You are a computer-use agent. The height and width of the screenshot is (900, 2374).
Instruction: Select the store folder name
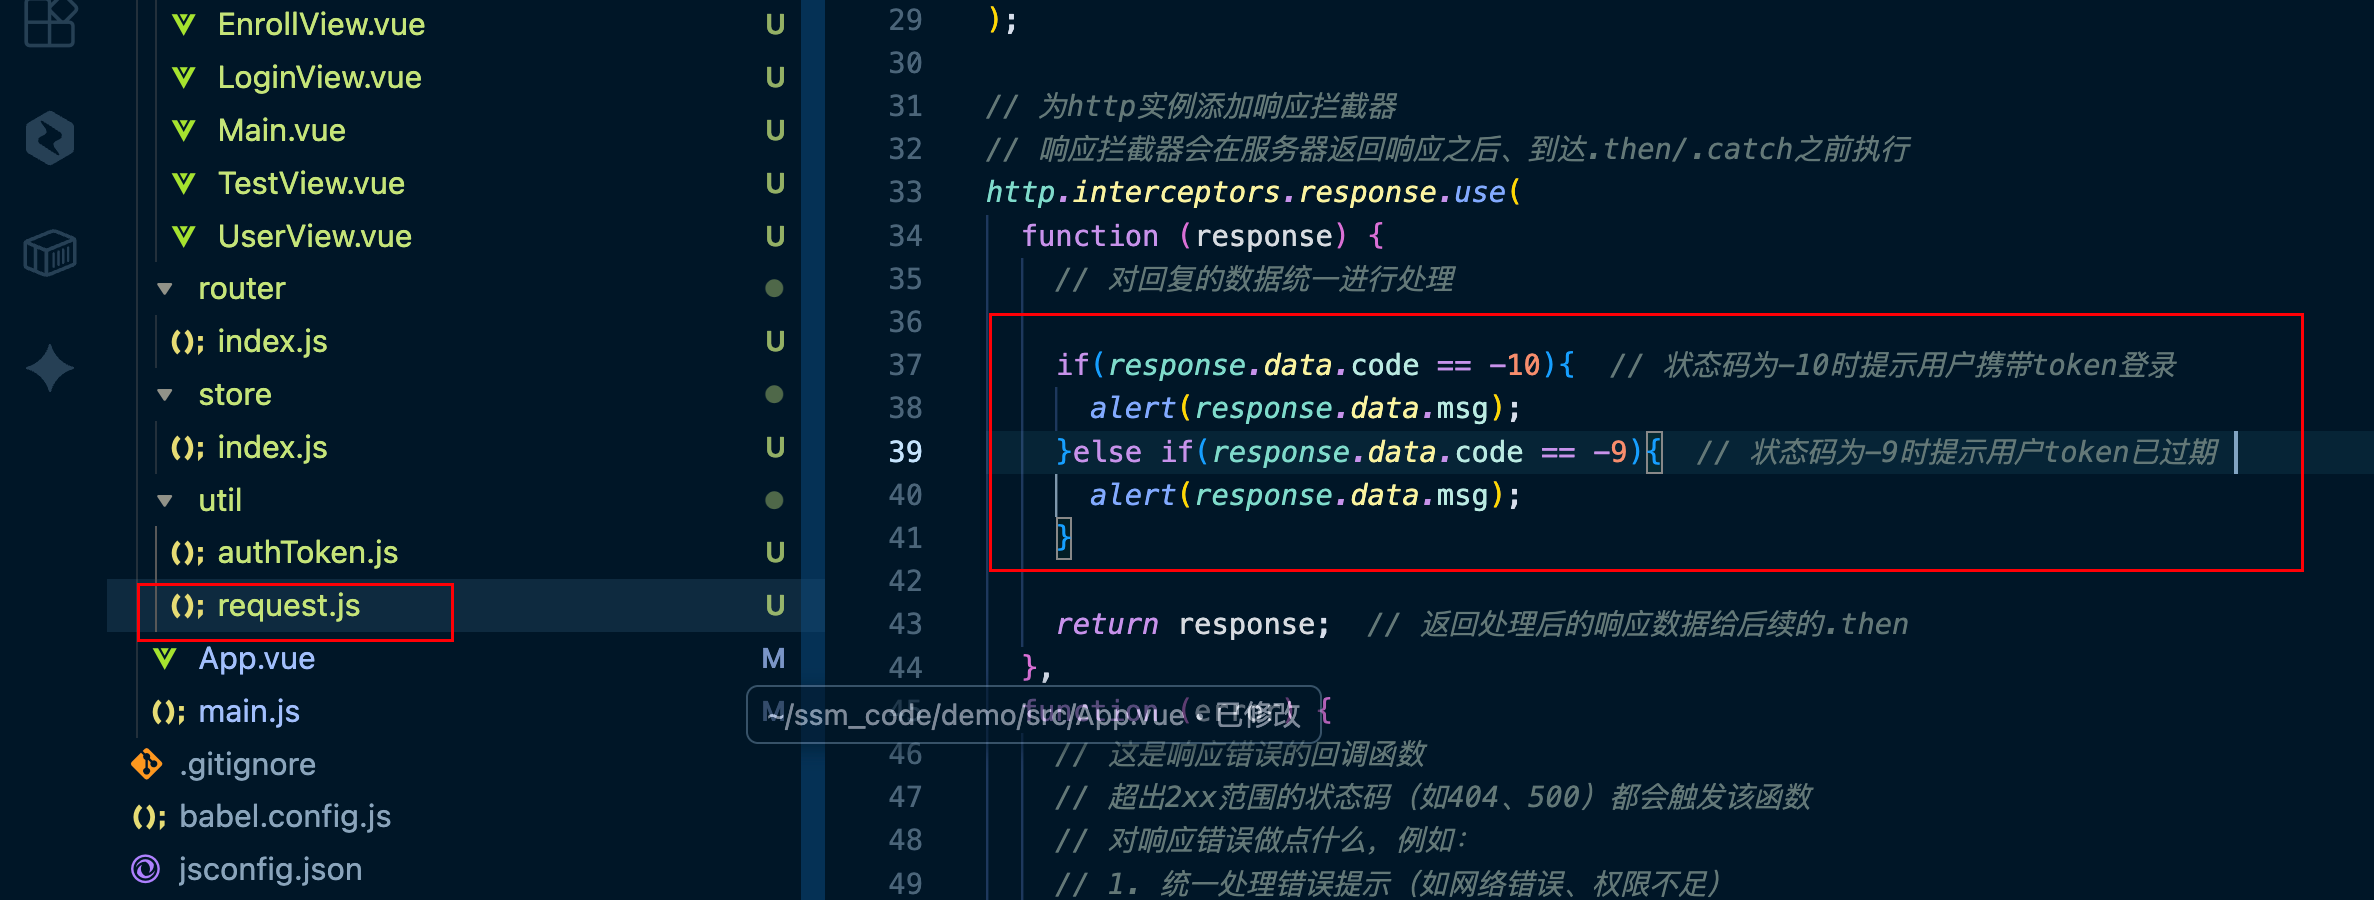click(235, 395)
